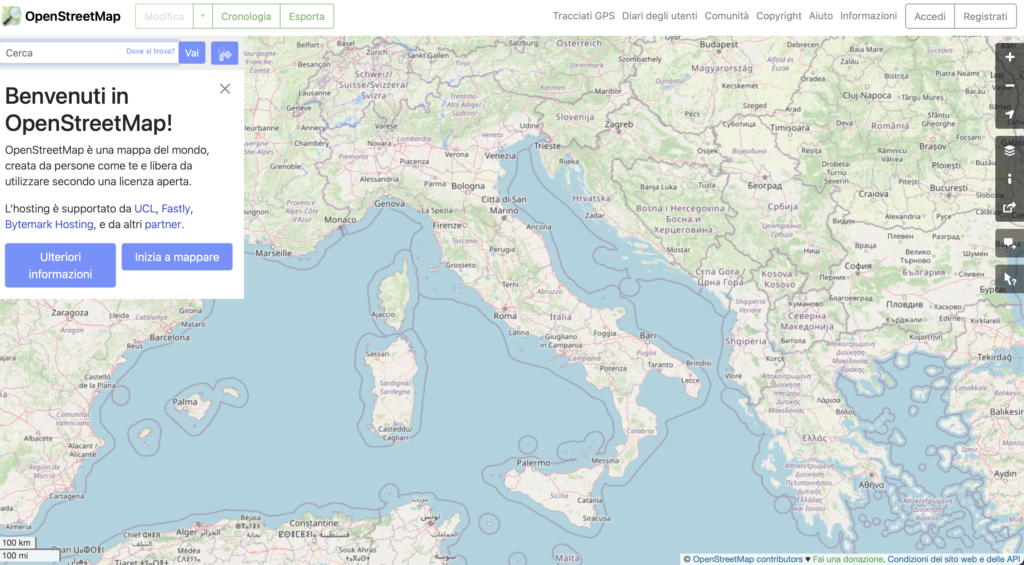Open the map layers panel
This screenshot has width=1024, height=565.
(1010, 151)
